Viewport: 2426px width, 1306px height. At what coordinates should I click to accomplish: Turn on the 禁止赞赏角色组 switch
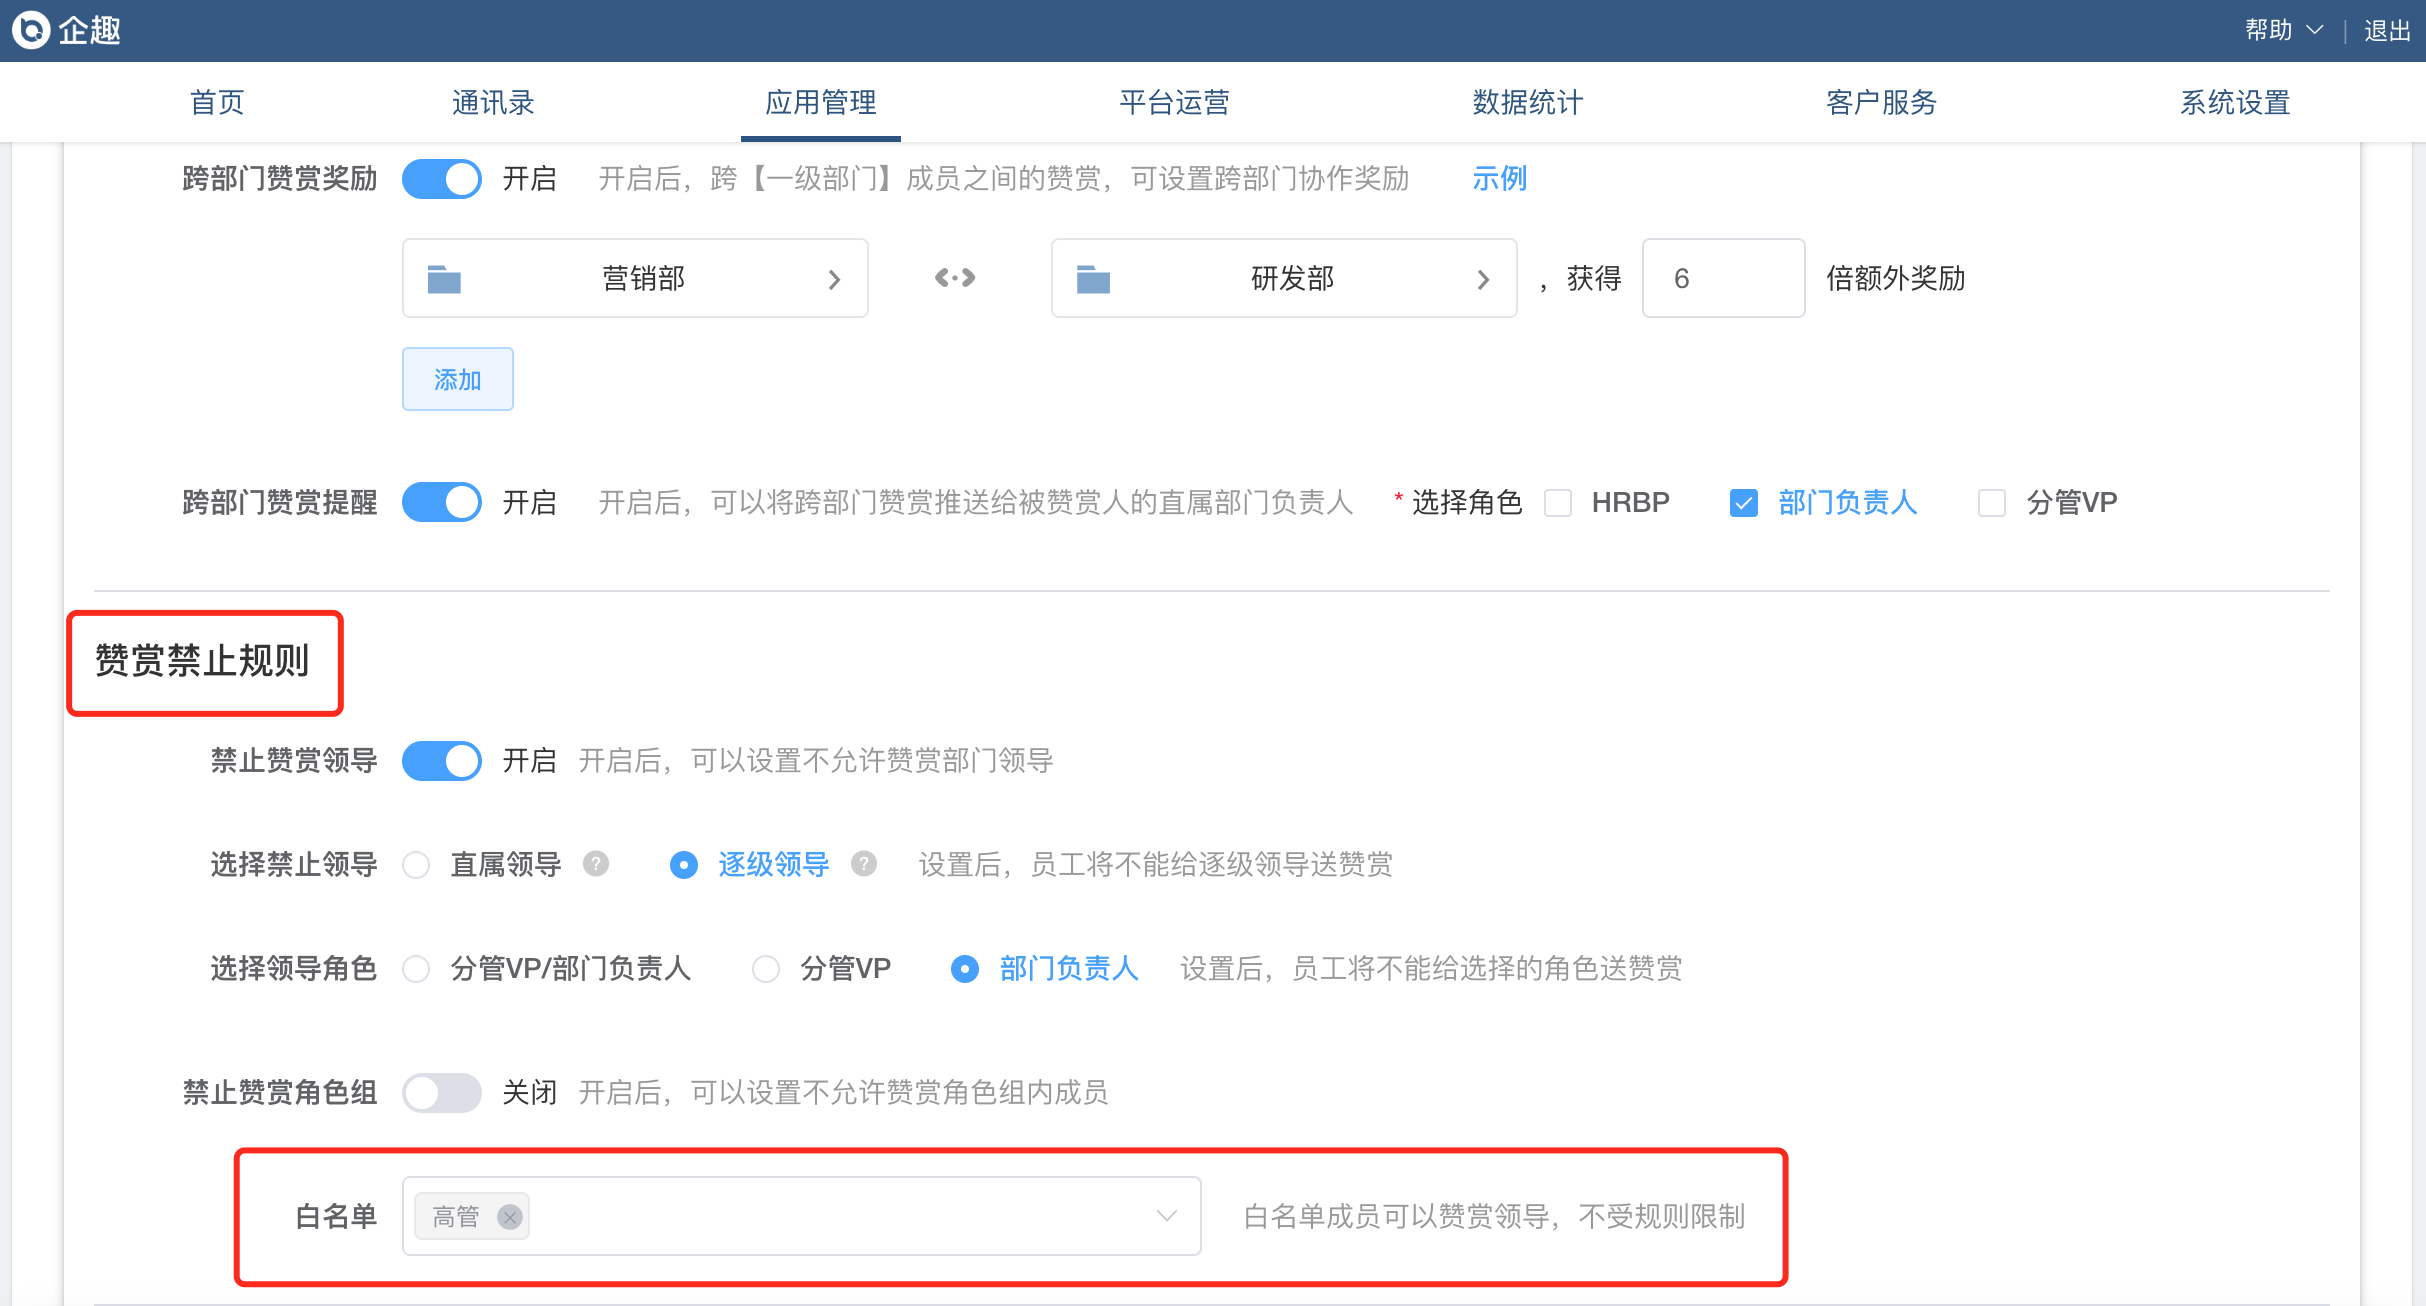[442, 1093]
